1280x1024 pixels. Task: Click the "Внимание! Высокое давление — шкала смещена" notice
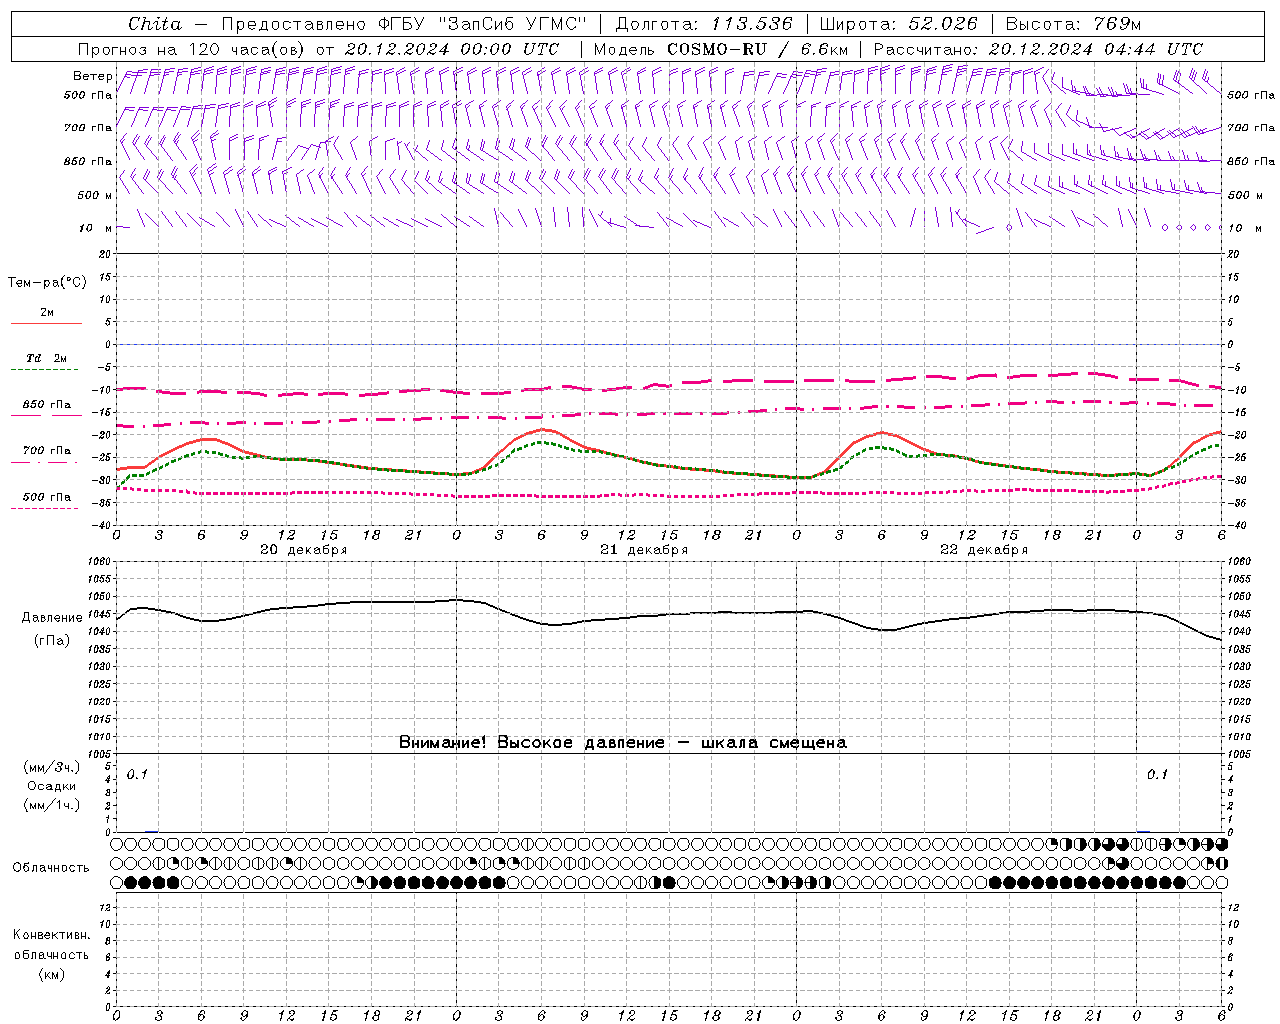click(x=623, y=742)
